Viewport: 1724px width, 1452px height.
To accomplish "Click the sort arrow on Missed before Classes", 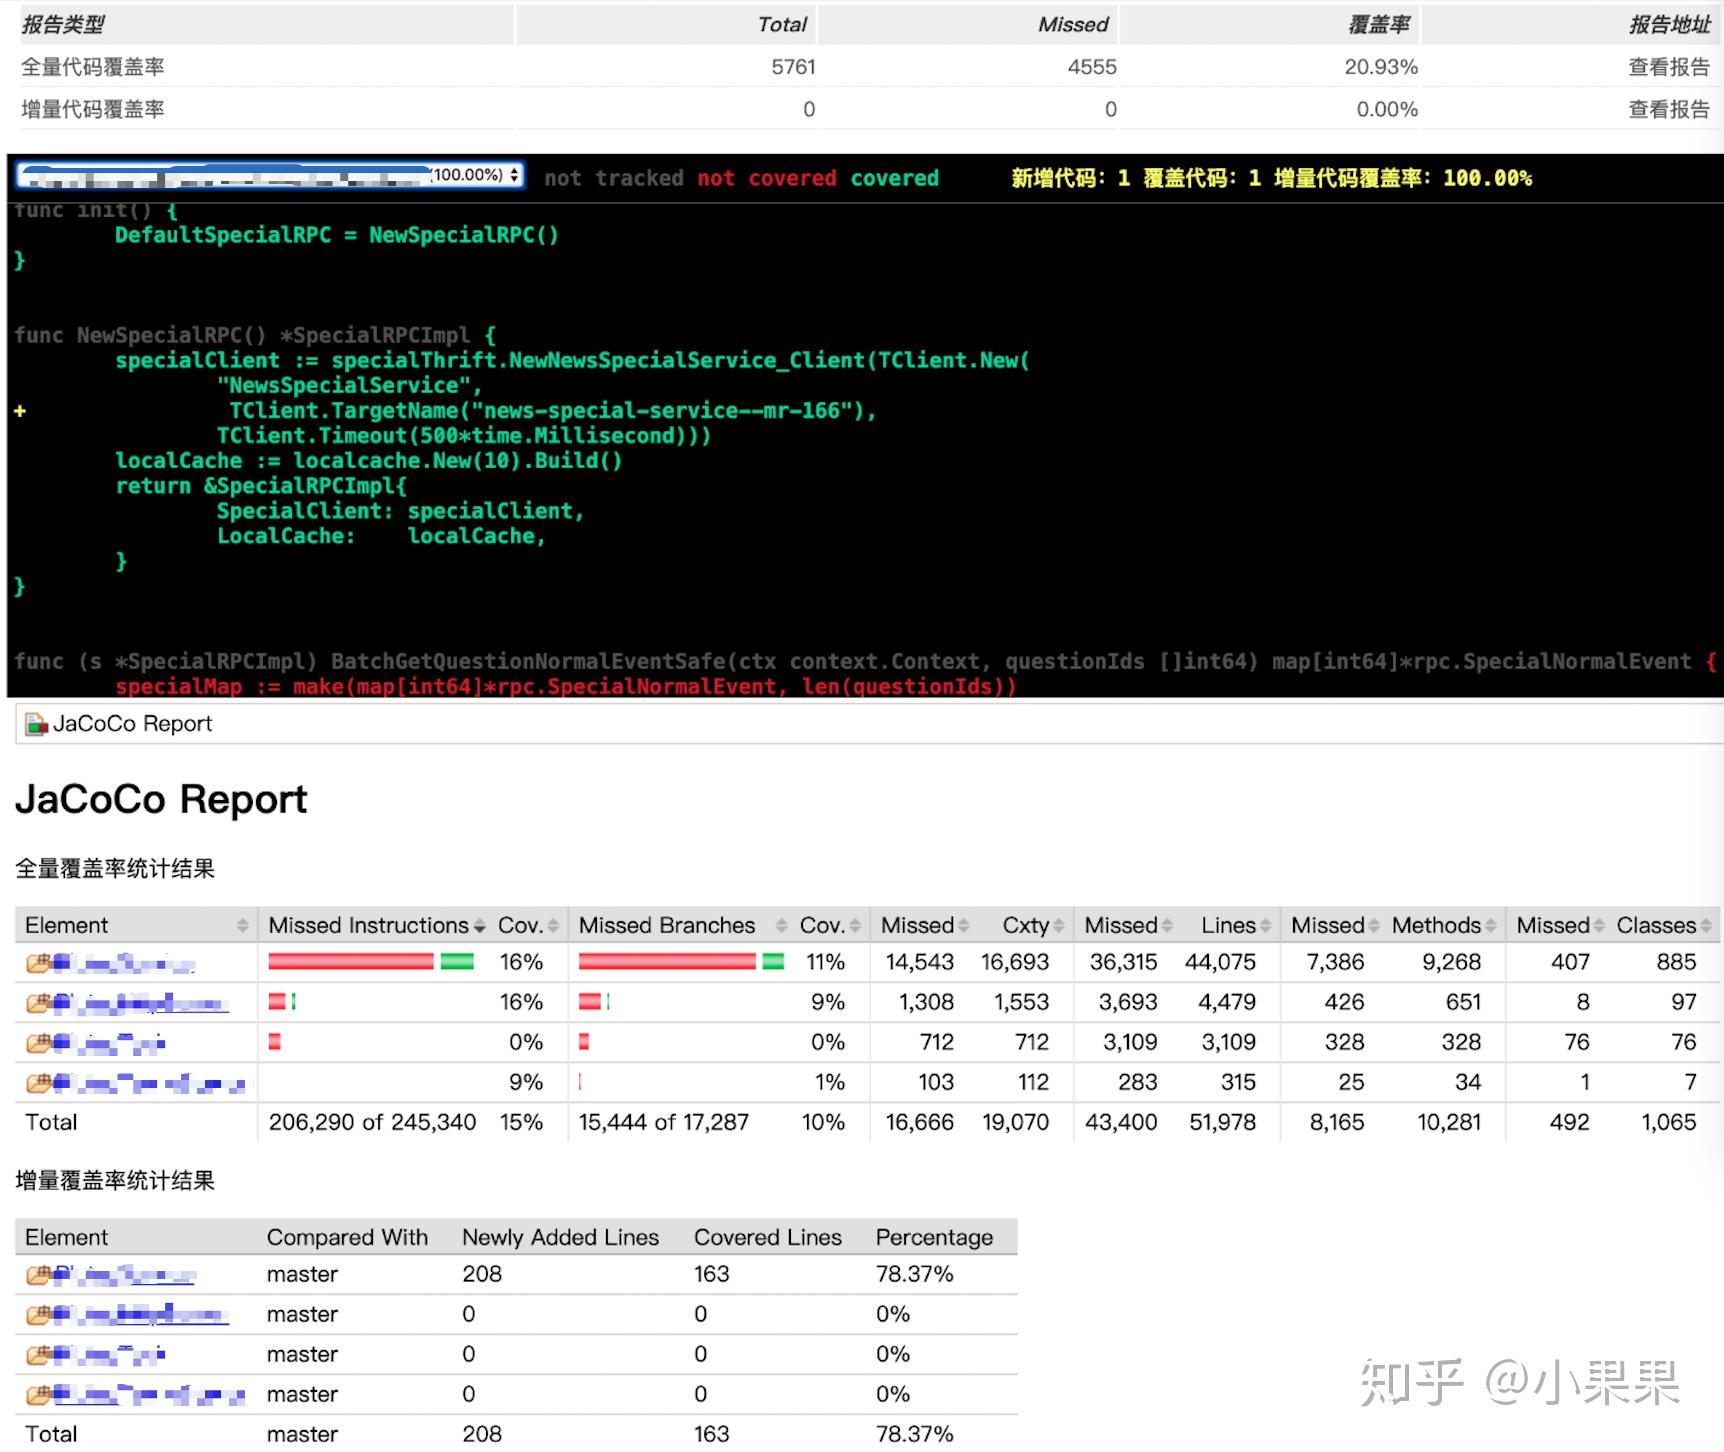I will [1599, 926].
